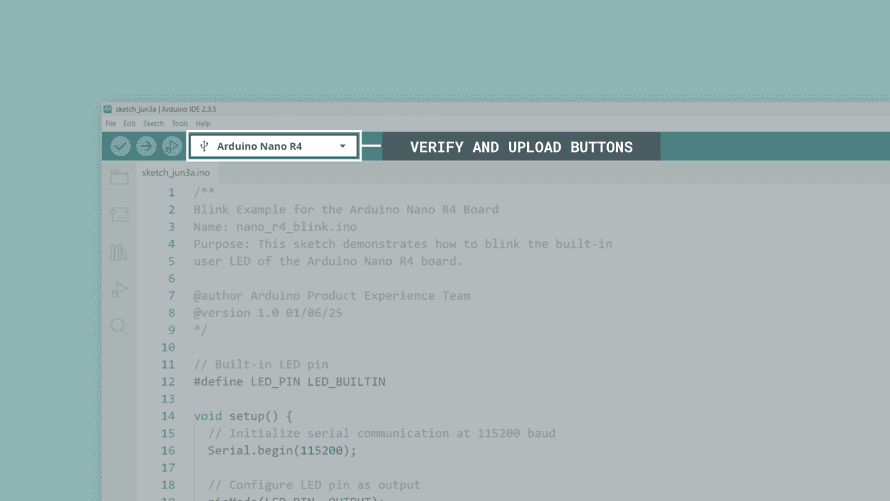Open the Sketchbook folder sidebar icon
The height and width of the screenshot is (501, 890).
click(119, 177)
